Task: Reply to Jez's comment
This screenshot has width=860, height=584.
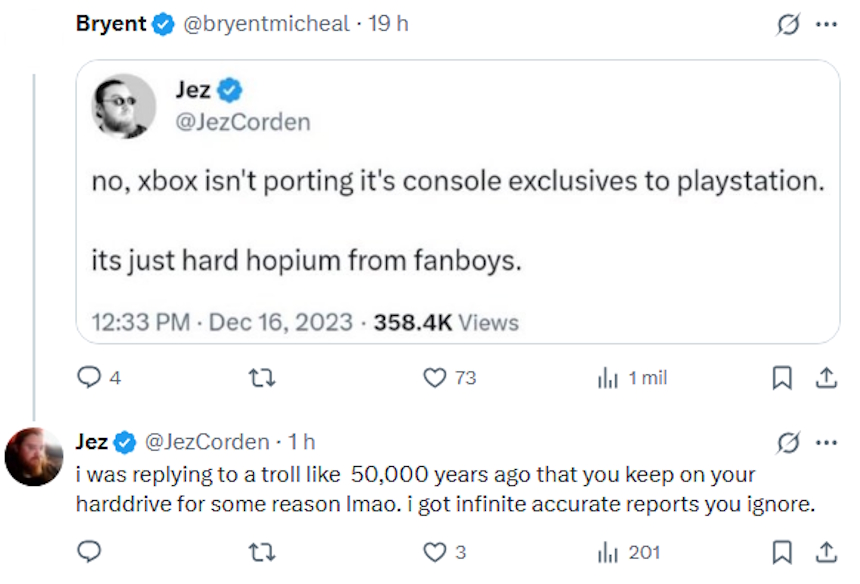Action: click(90, 551)
